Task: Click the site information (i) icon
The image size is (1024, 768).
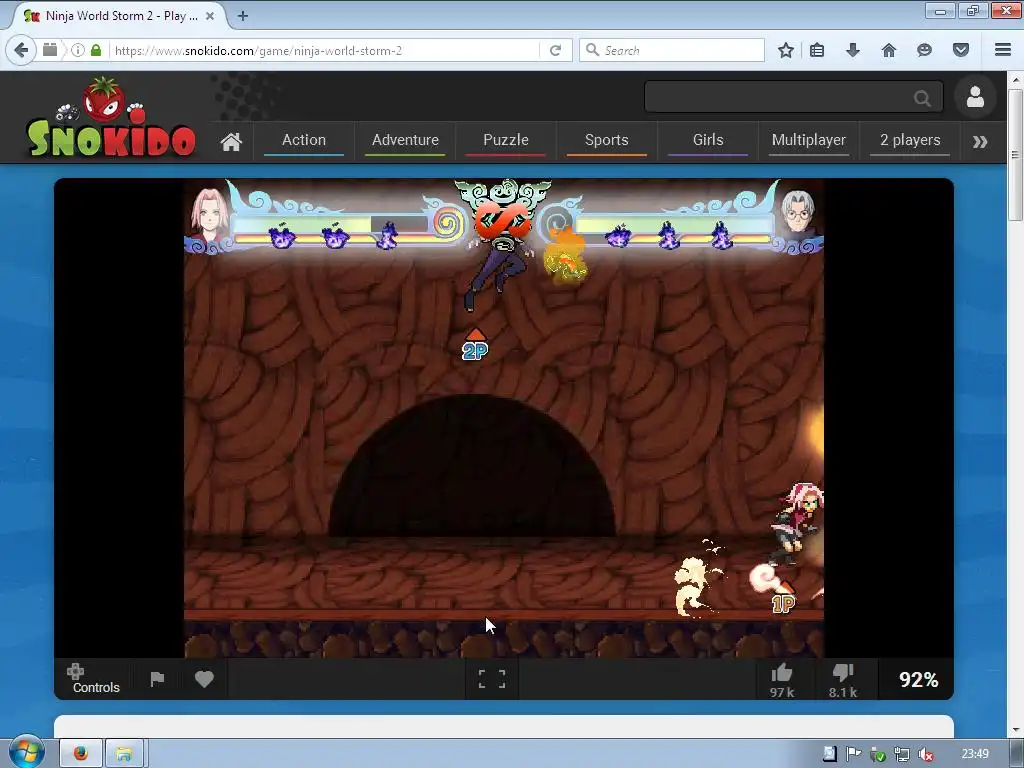Action: tap(78, 50)
